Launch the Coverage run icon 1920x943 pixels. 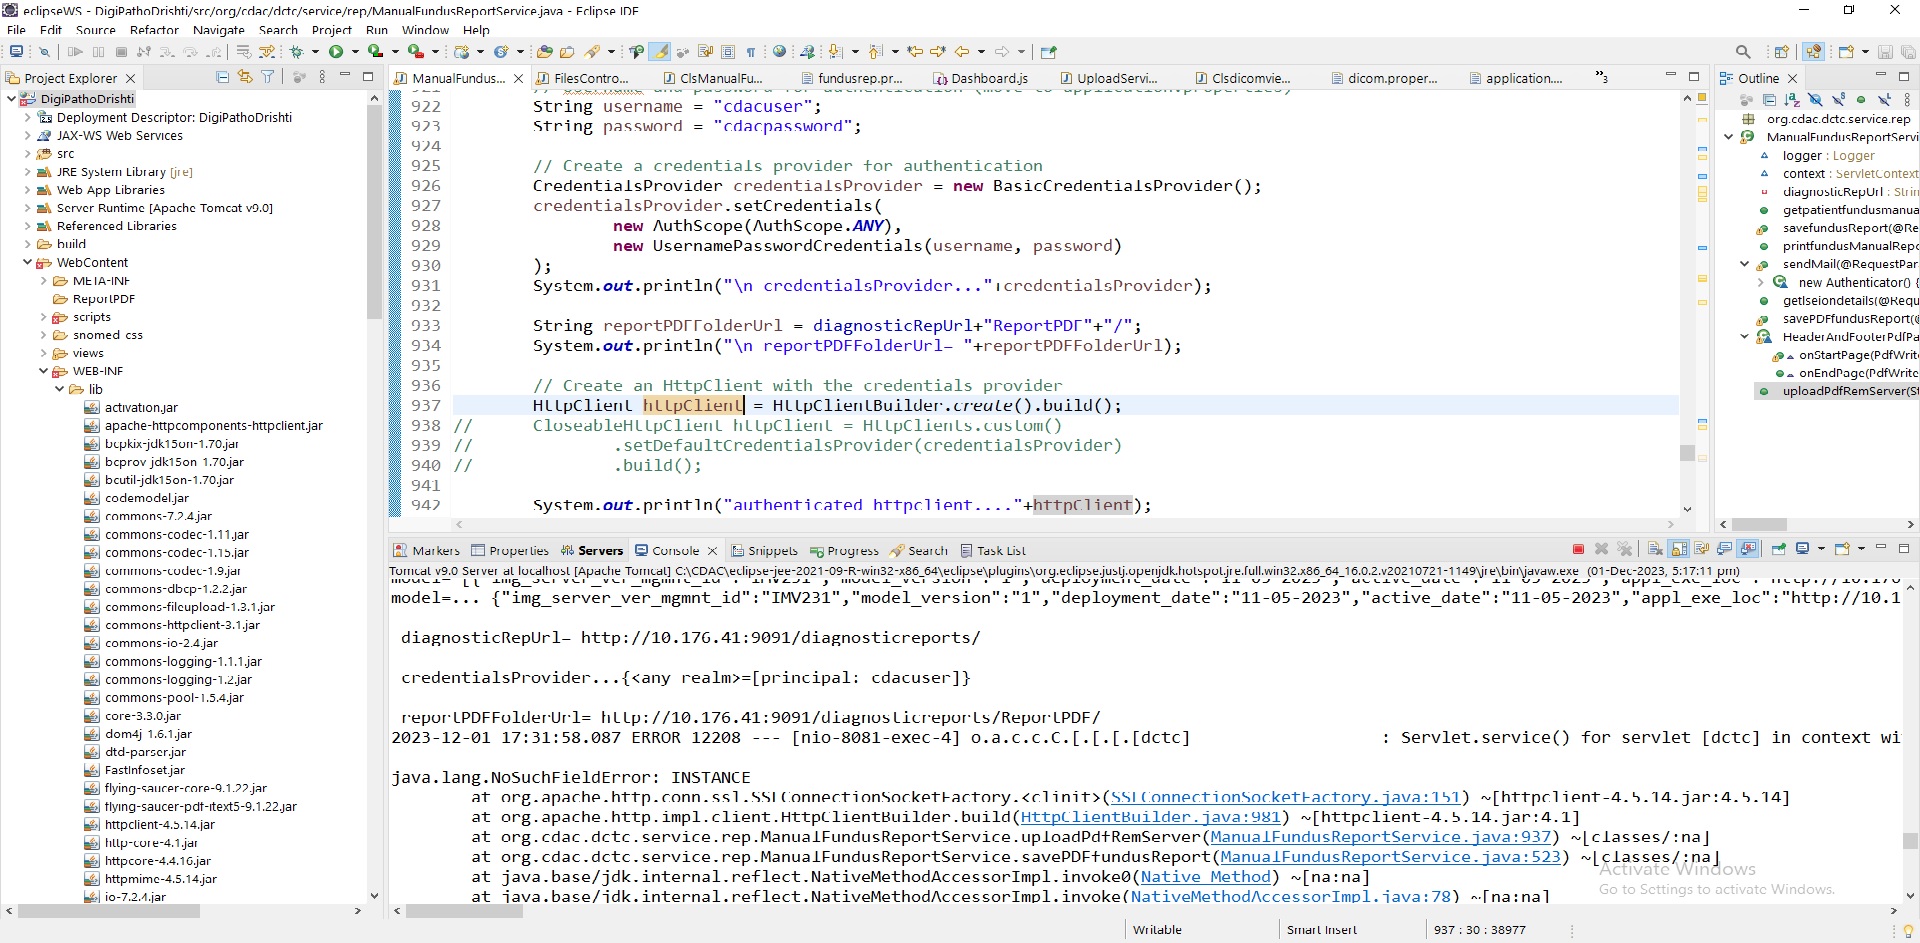(375, 52)
